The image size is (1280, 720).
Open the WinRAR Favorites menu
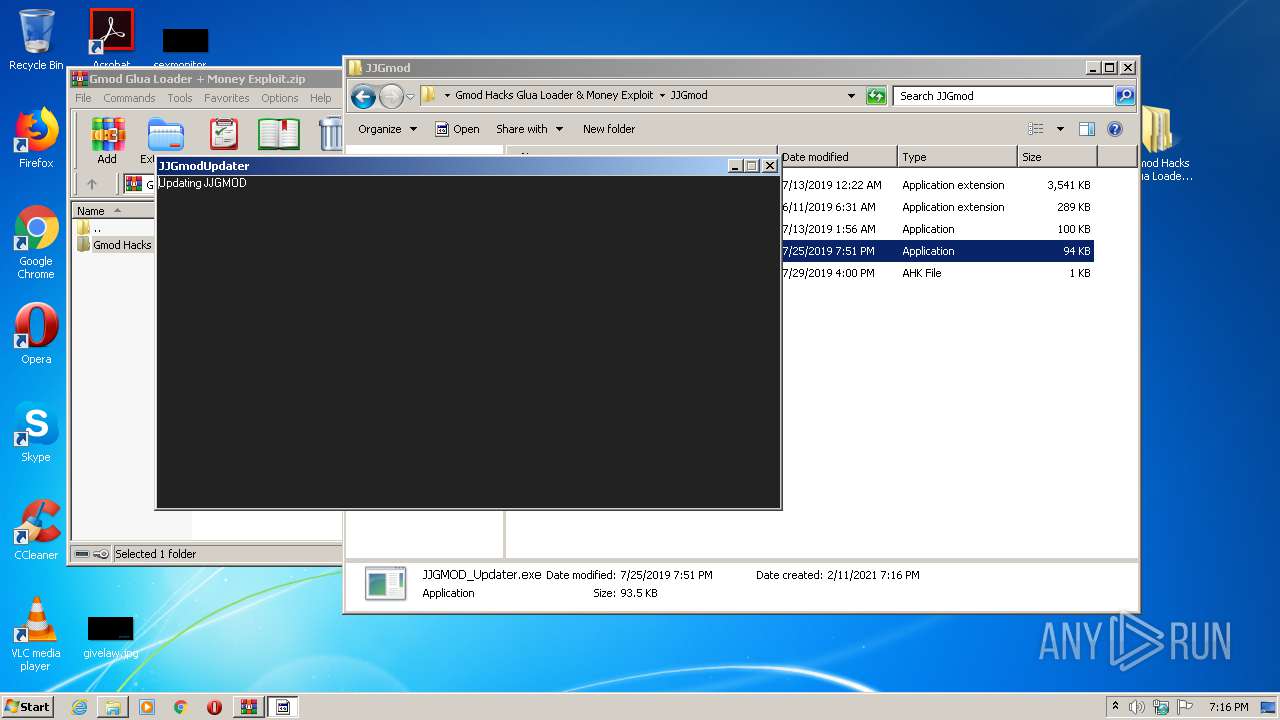(x=227, y=98)
